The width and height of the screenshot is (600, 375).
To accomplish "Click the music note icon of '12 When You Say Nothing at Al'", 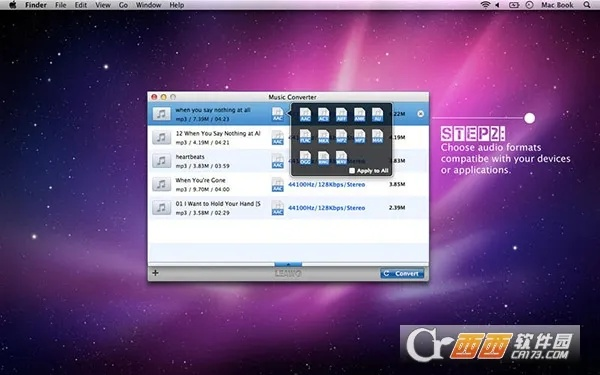I will tap(161, 137).
